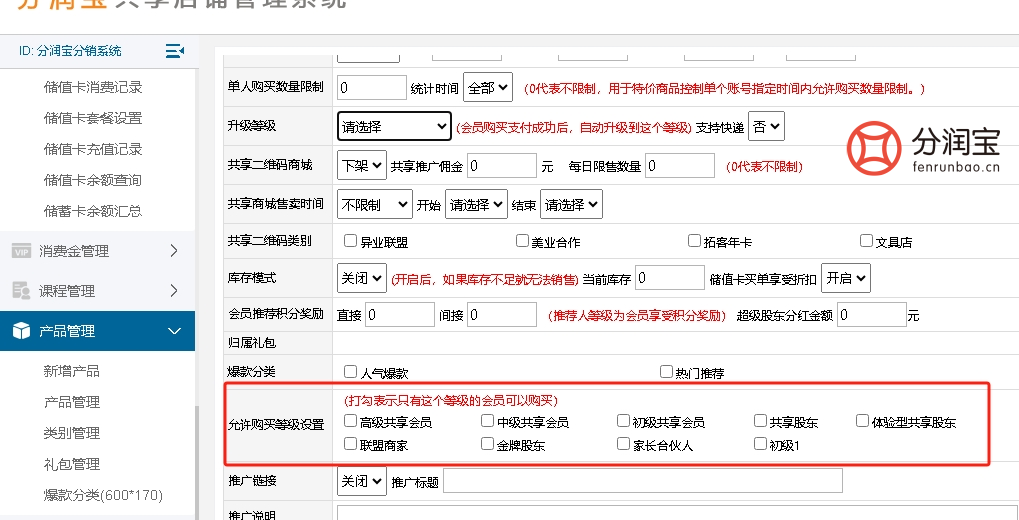Image resolution: width=1019 pixels, height=520 pixels.
Task: Open 升级等级 请选择 dropdown
Action: tap(394, 126)
